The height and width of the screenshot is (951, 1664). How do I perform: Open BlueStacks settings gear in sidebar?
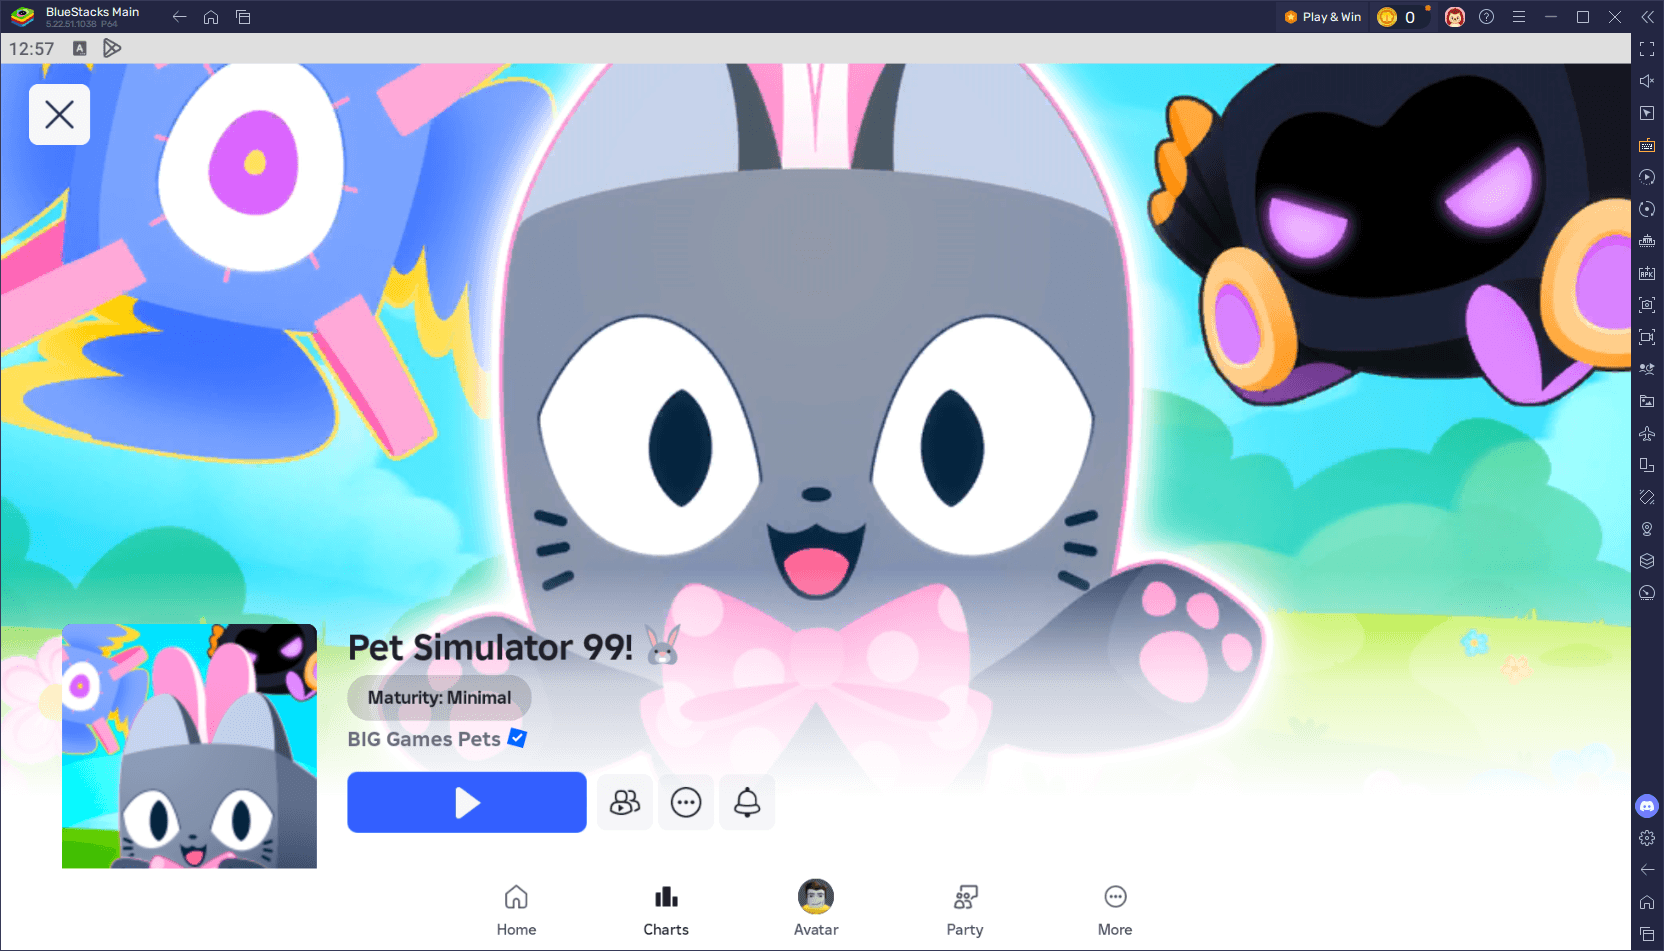[x=1647, y=838]
